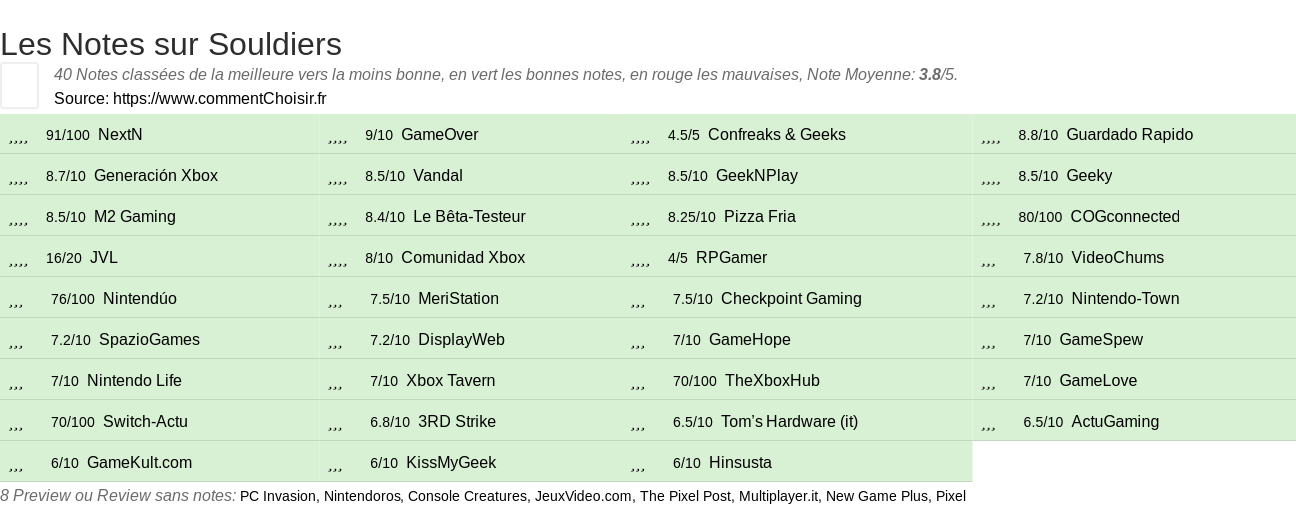This screenshot has width=1296, height=507.
Task: Click the stars icon next to Nintendo-Town
Action: (988, 301)
